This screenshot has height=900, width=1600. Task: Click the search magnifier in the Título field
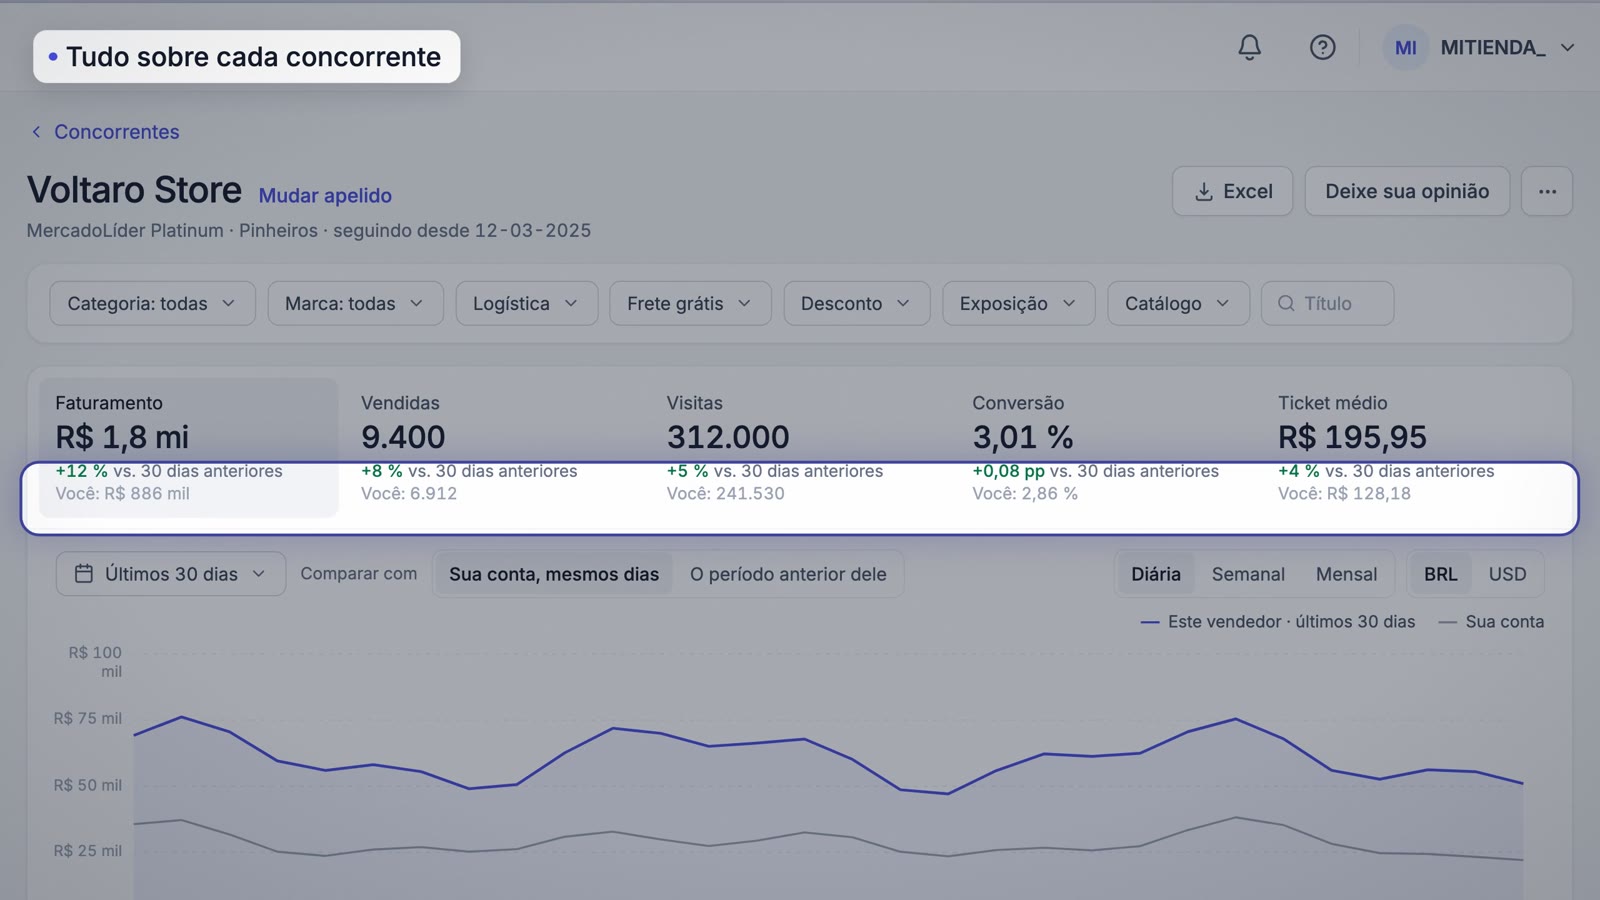[1286, 303]
